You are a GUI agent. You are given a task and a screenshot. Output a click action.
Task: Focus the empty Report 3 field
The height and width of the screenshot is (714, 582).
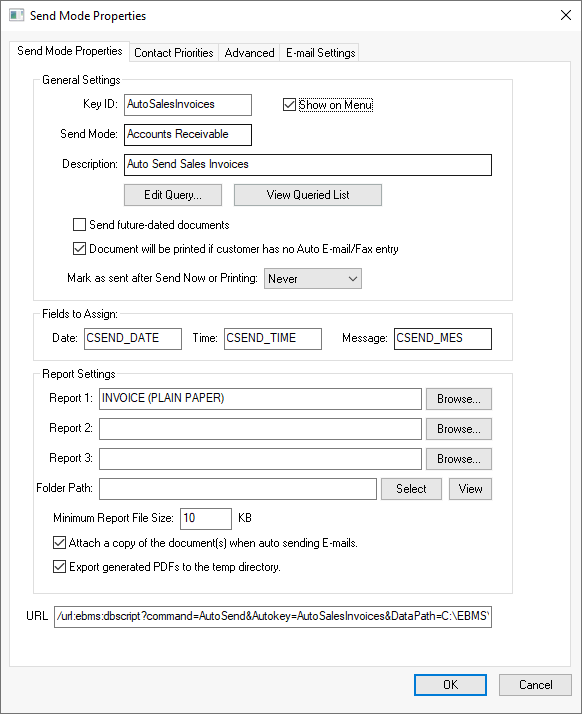(x=260, y=459)
